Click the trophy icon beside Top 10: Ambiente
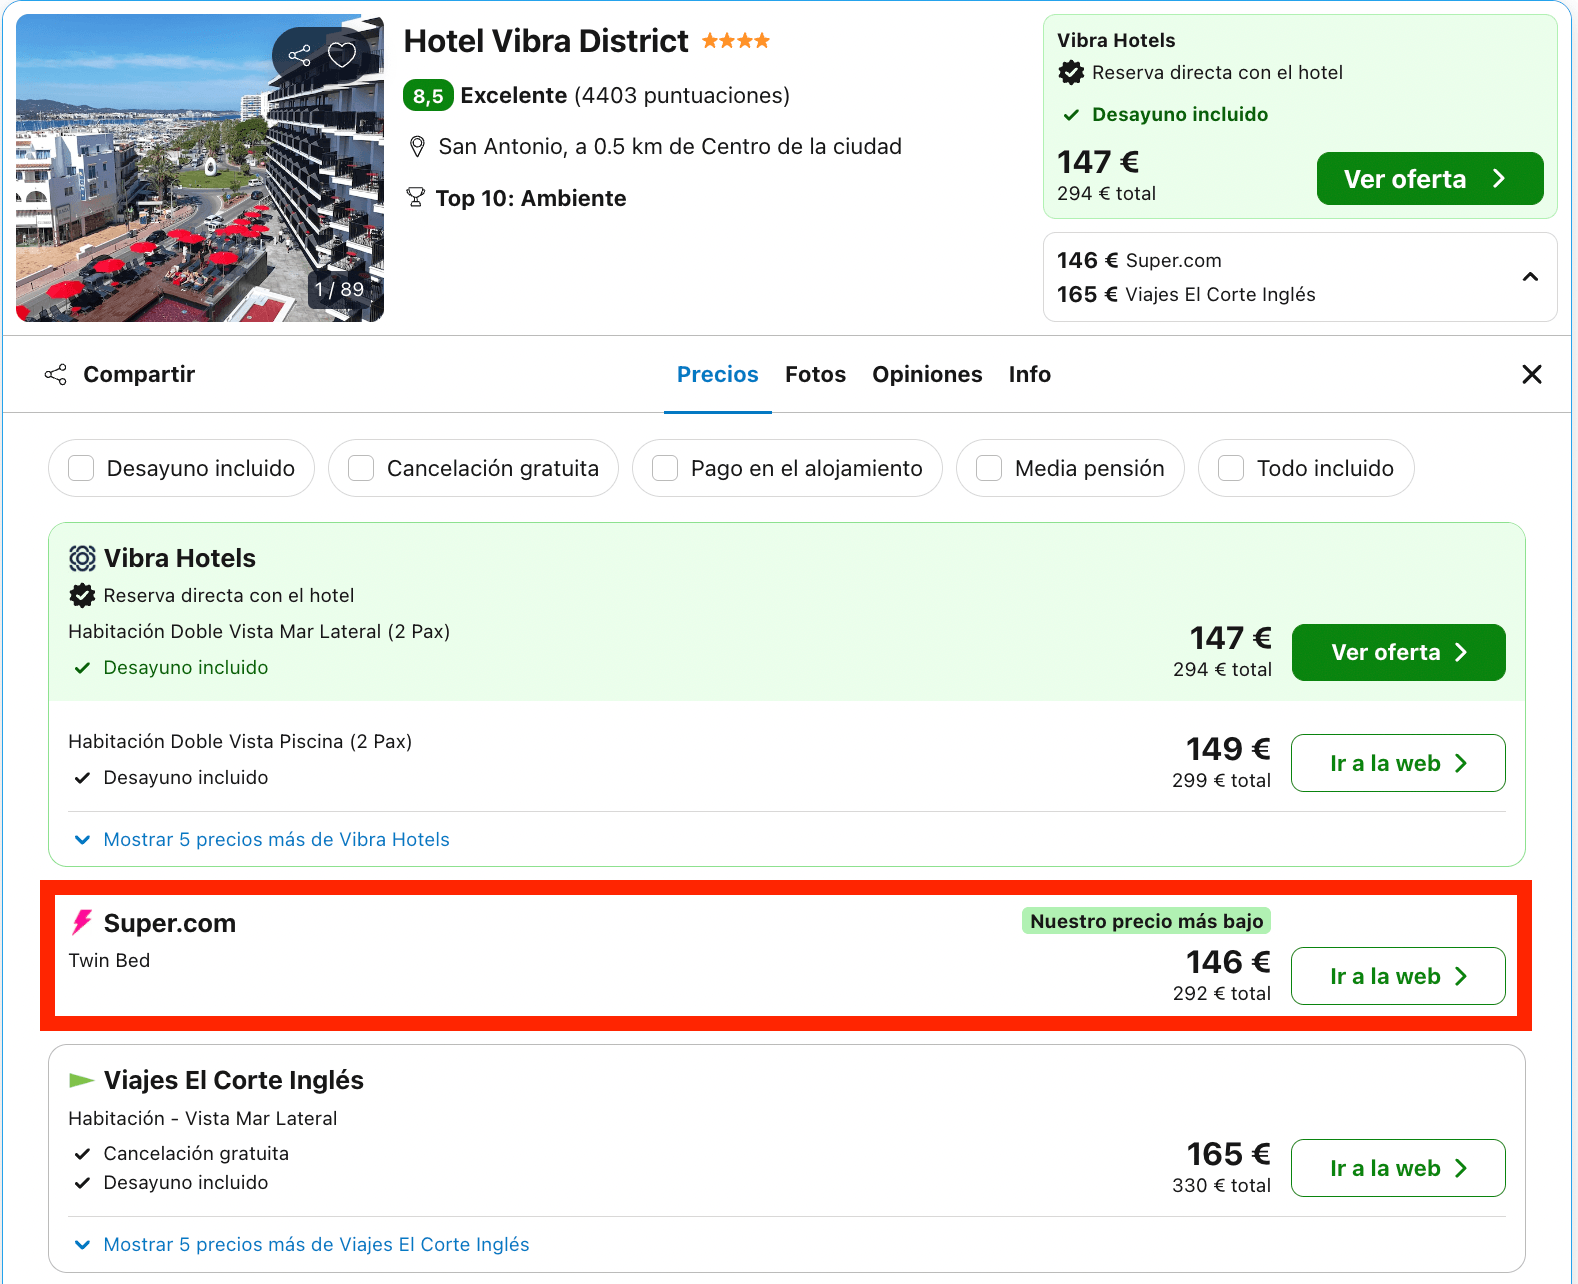1578x1284 pixels. click(416, 197)
